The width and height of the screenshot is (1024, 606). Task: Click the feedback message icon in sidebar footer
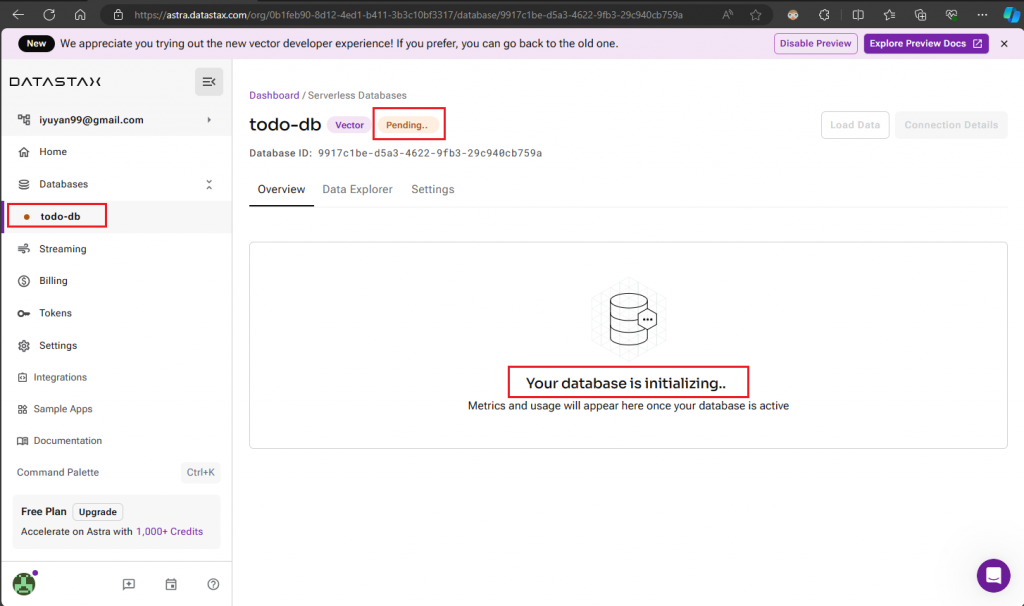click(x=129, y=584)
